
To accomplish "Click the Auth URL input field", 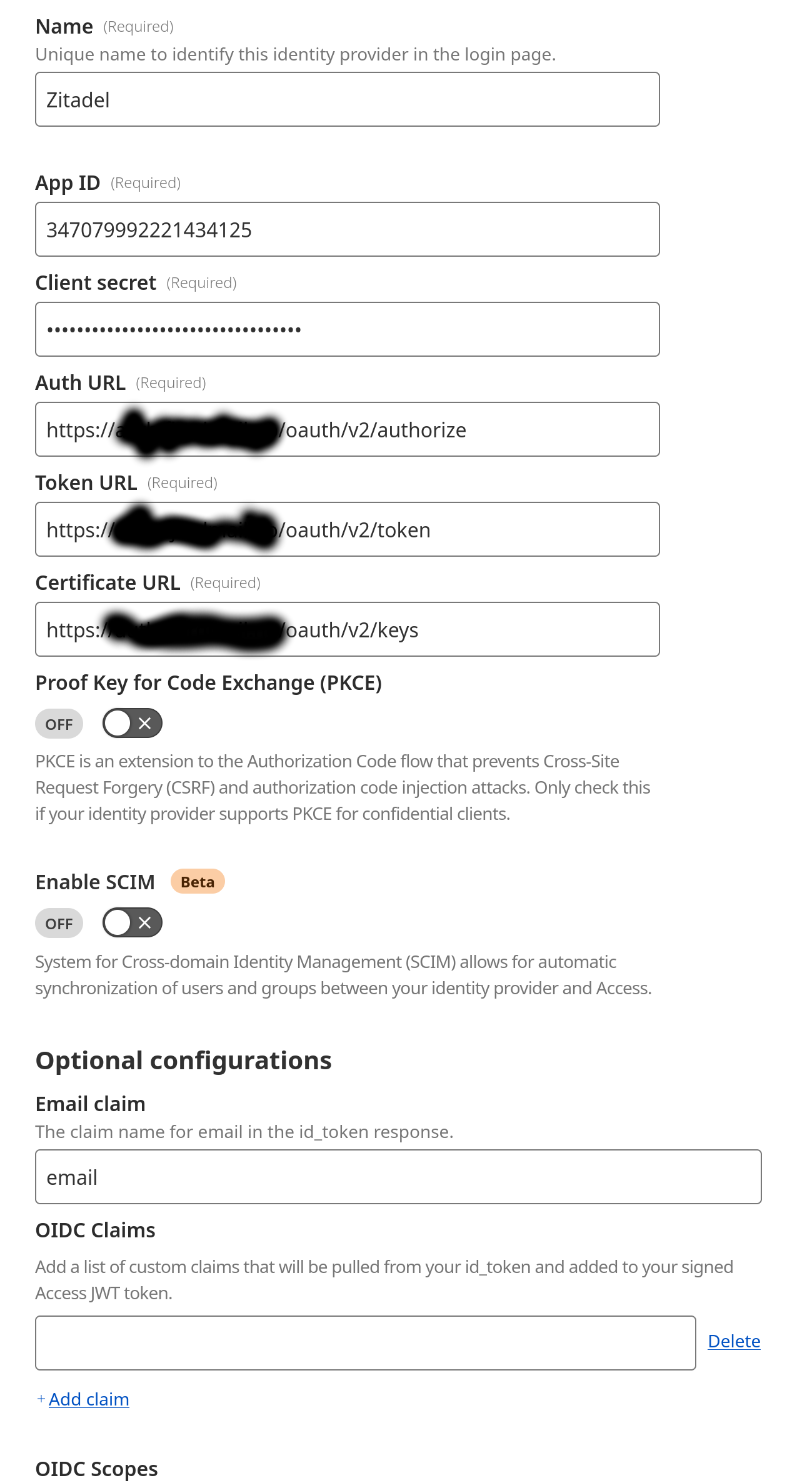I will [x=347, y=429].
